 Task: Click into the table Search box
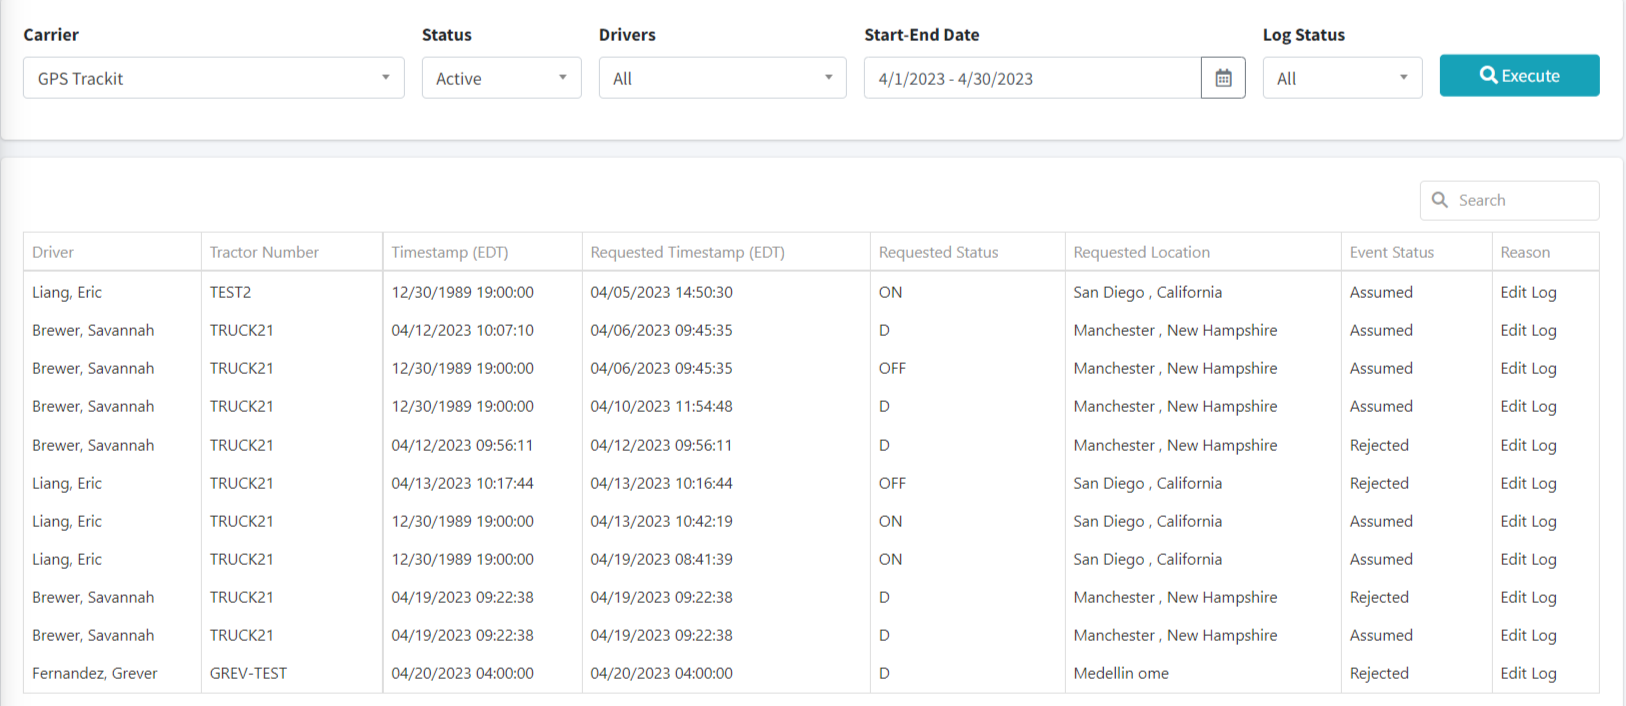[1510, 200]
